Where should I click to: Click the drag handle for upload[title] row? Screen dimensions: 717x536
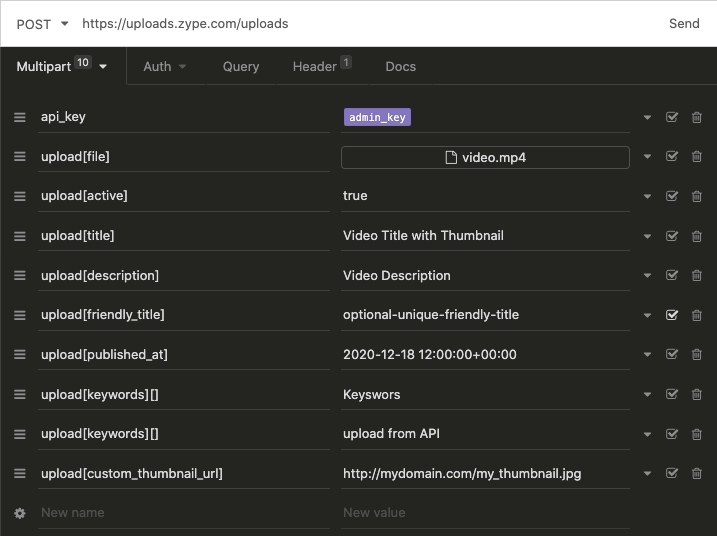click(20, 236)
